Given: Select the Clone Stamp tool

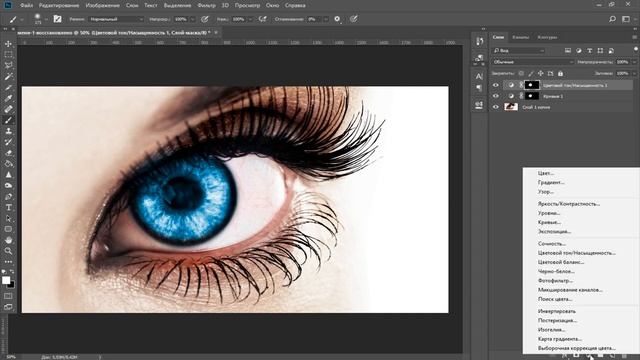Looking at the screenshot, I should pos(8,131).
